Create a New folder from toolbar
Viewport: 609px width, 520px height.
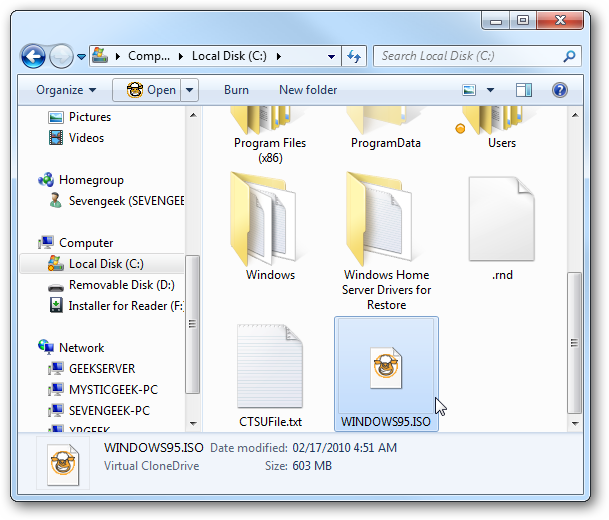[308, 90]
